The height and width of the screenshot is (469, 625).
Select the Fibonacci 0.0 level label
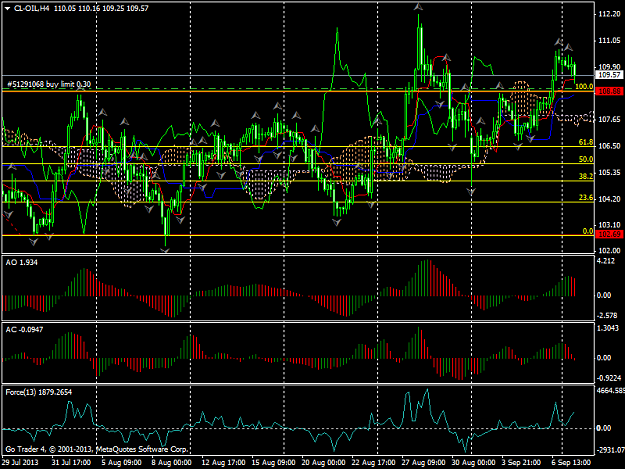click(x=588, y=231)
